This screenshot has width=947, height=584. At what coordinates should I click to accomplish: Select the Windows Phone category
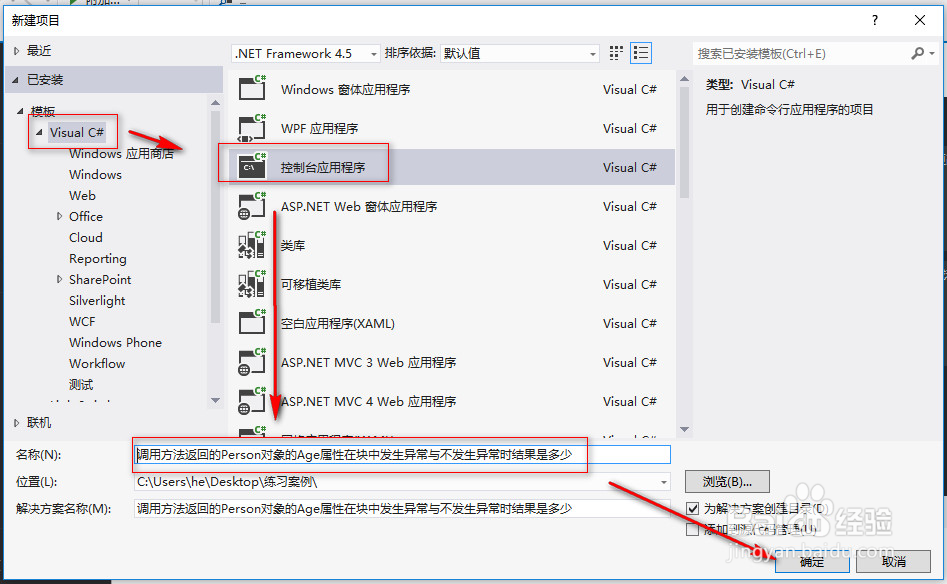point(115,342)
